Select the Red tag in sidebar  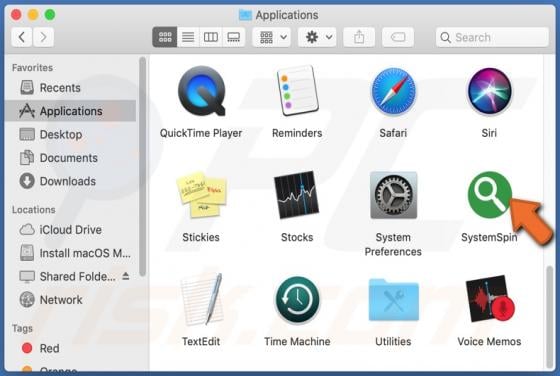coord(70,349)
